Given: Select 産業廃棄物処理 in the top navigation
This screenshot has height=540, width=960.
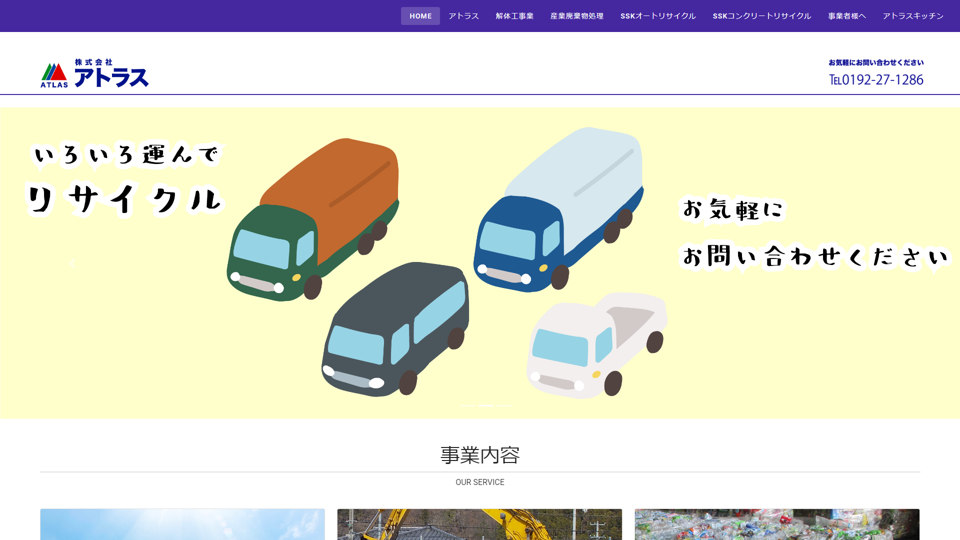Looking at the screenshot, I should click(x=576, y=16).
